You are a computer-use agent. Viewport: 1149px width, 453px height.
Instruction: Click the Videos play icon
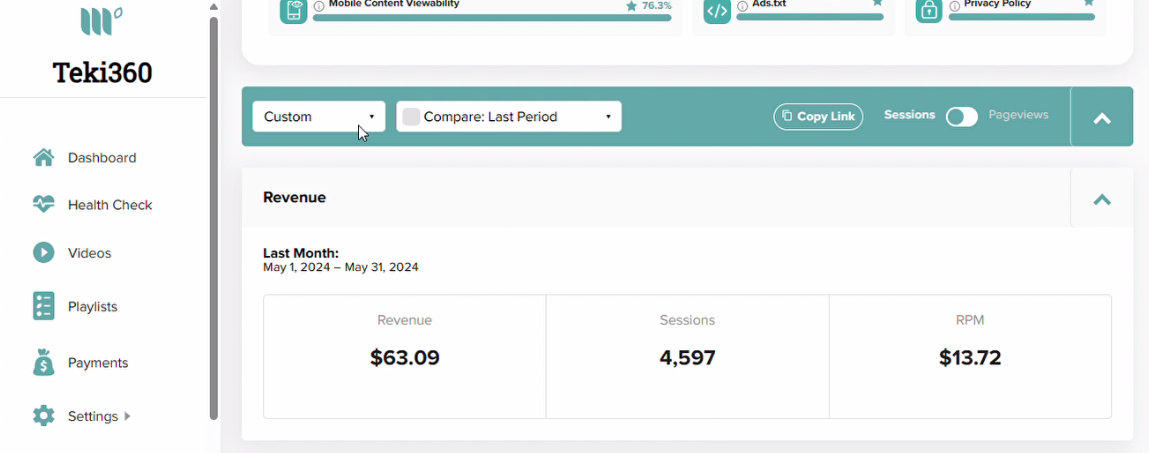pos(44,253)
